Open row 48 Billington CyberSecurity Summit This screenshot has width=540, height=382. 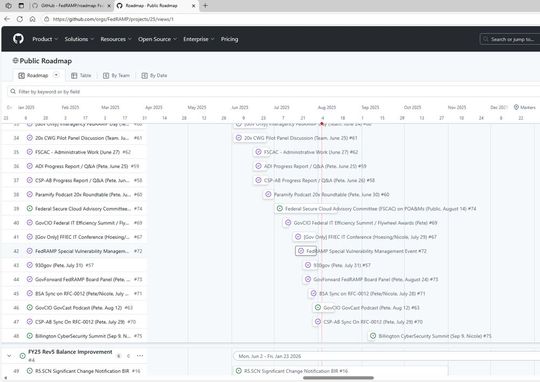(83, 336)
